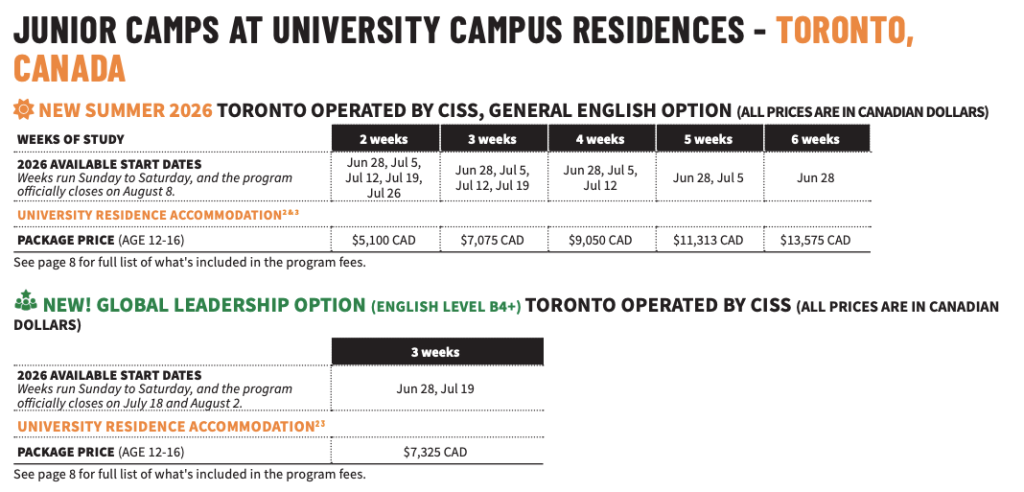Select the "6 weeks" column header
The image size is (1024, 492).
tap(816, 139)
